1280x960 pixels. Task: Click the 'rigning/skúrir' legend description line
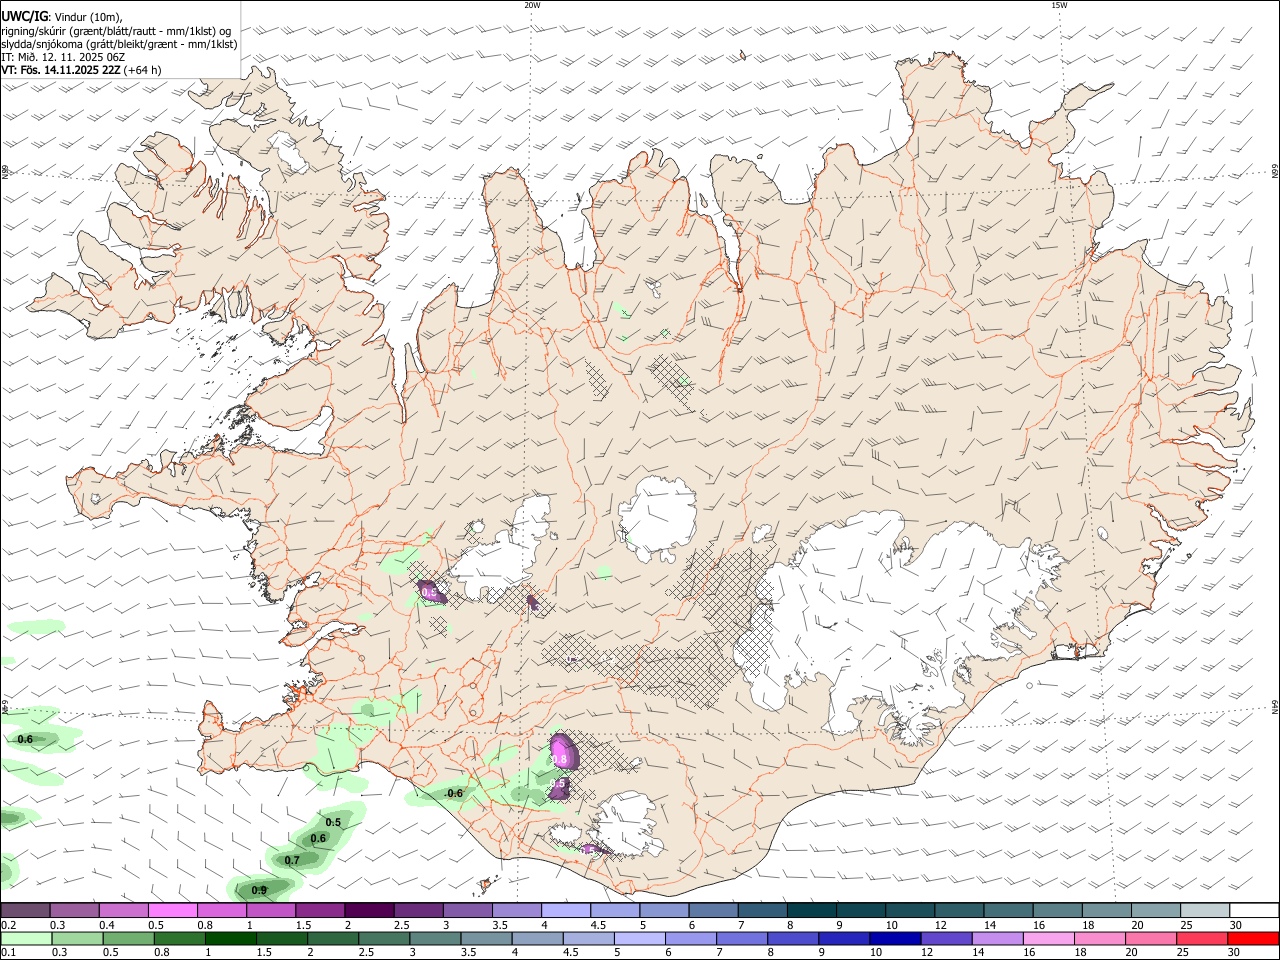[x=116, y=31]
